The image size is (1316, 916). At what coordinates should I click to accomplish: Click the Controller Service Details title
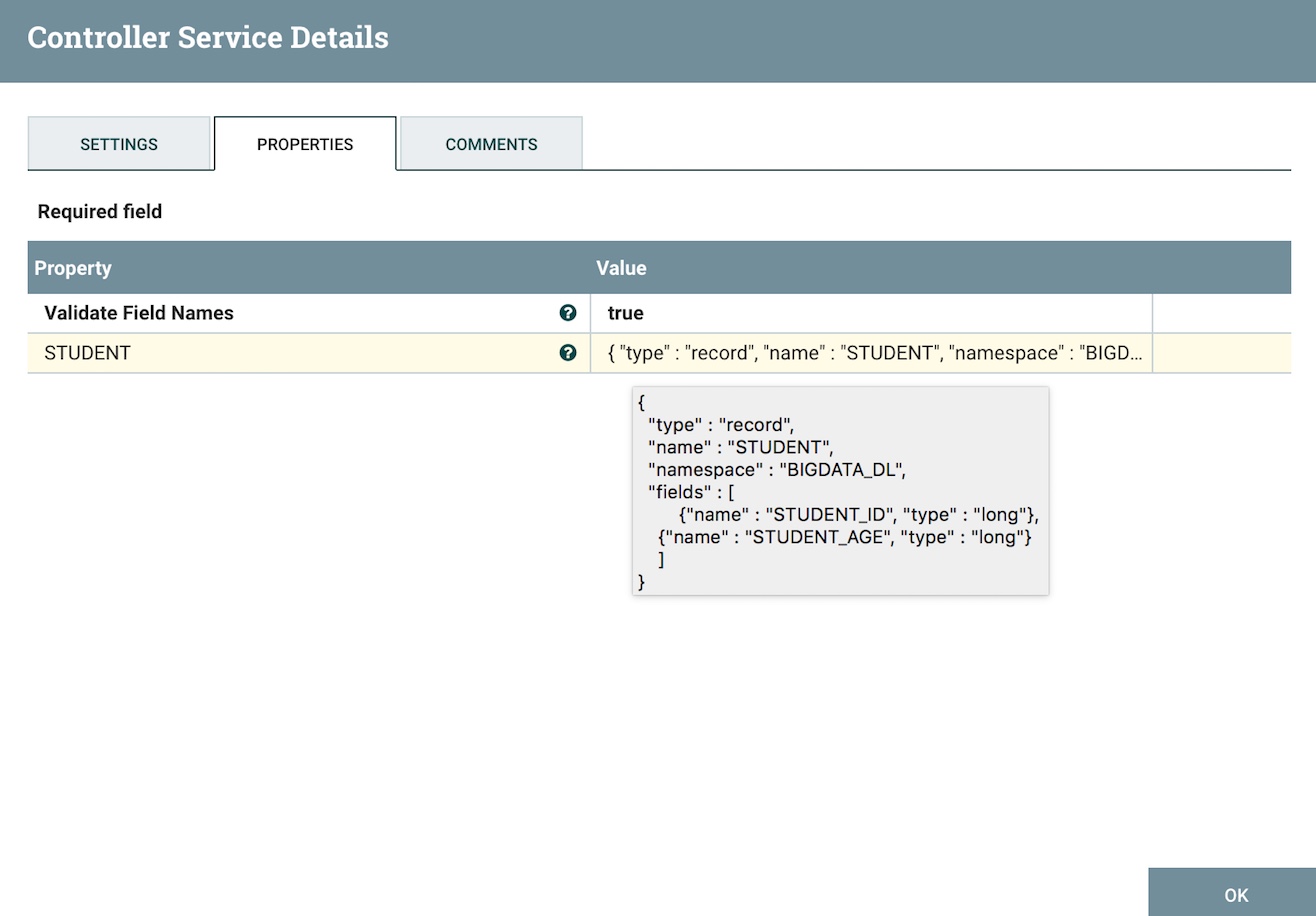[x=208, y=38]
